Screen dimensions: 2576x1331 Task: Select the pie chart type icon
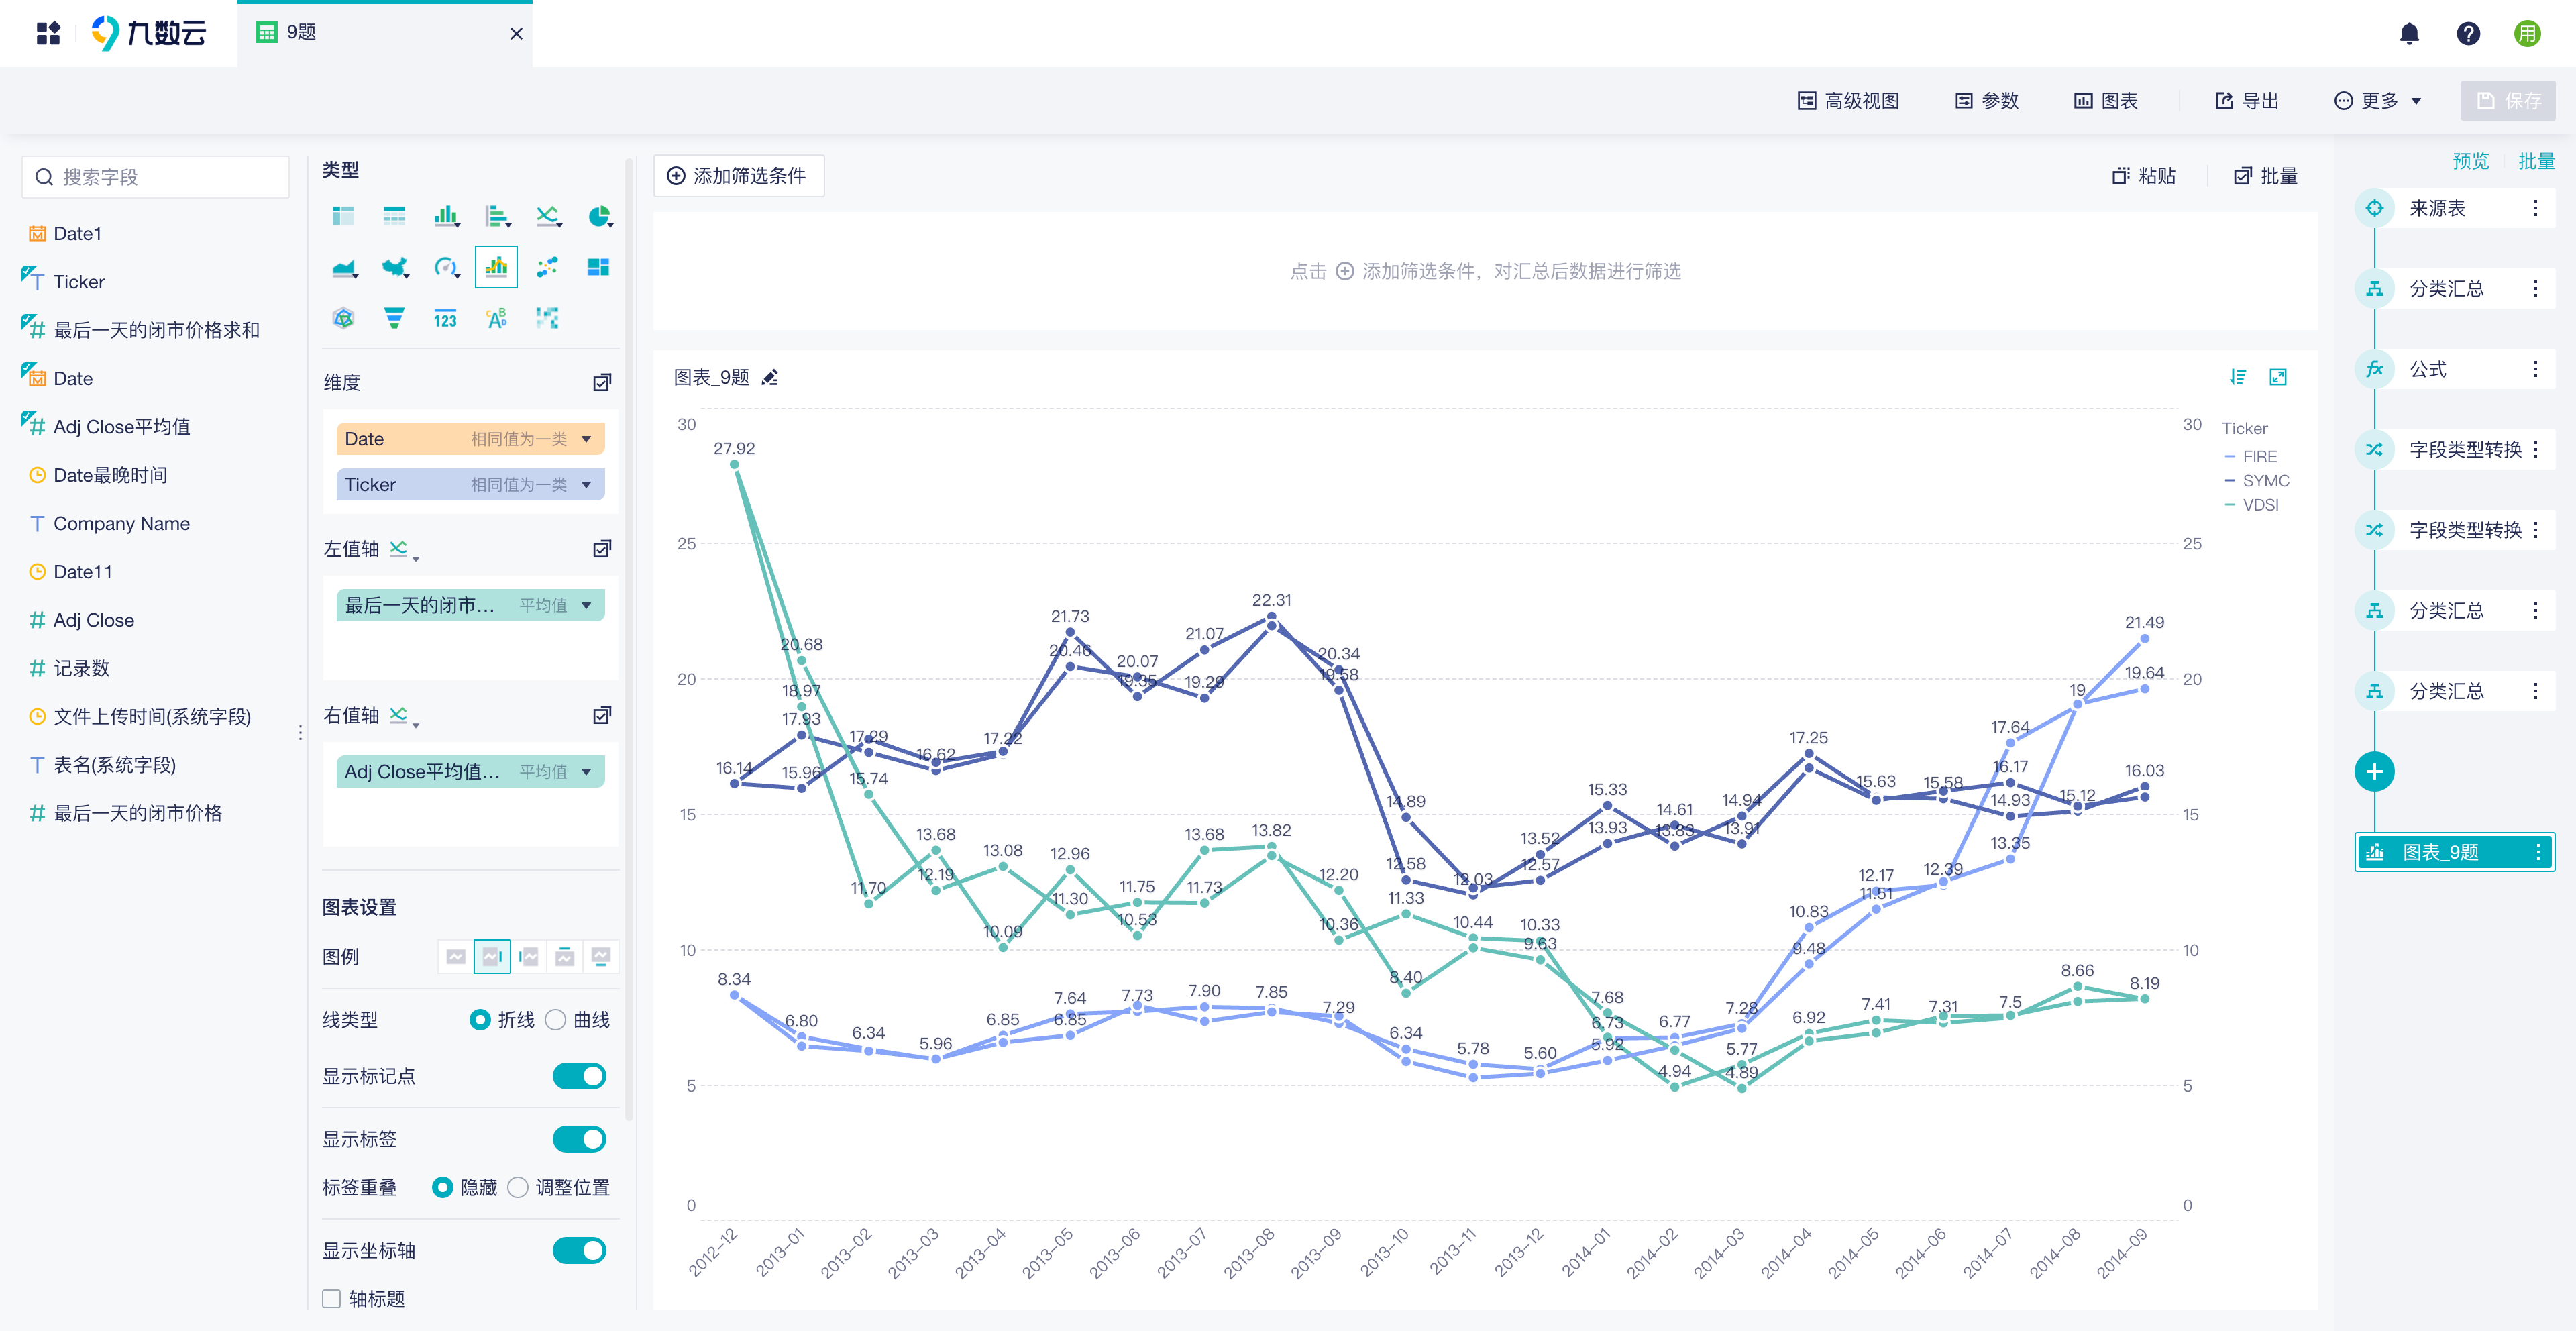point(599,216)
